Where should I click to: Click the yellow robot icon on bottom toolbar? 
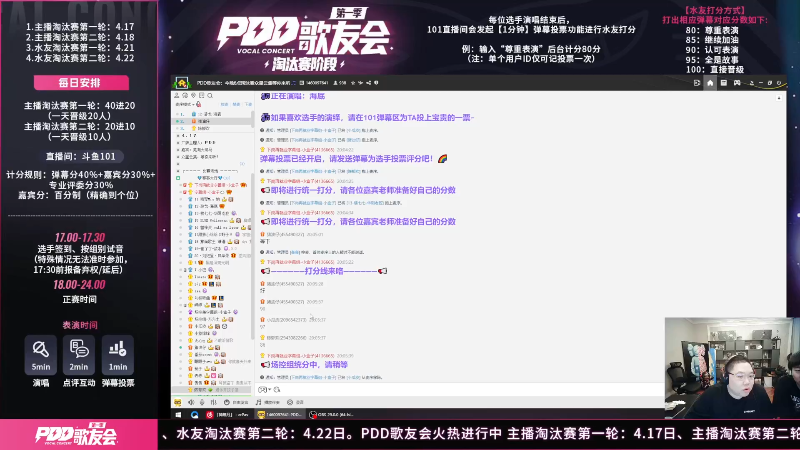click(x=178, y=402)
